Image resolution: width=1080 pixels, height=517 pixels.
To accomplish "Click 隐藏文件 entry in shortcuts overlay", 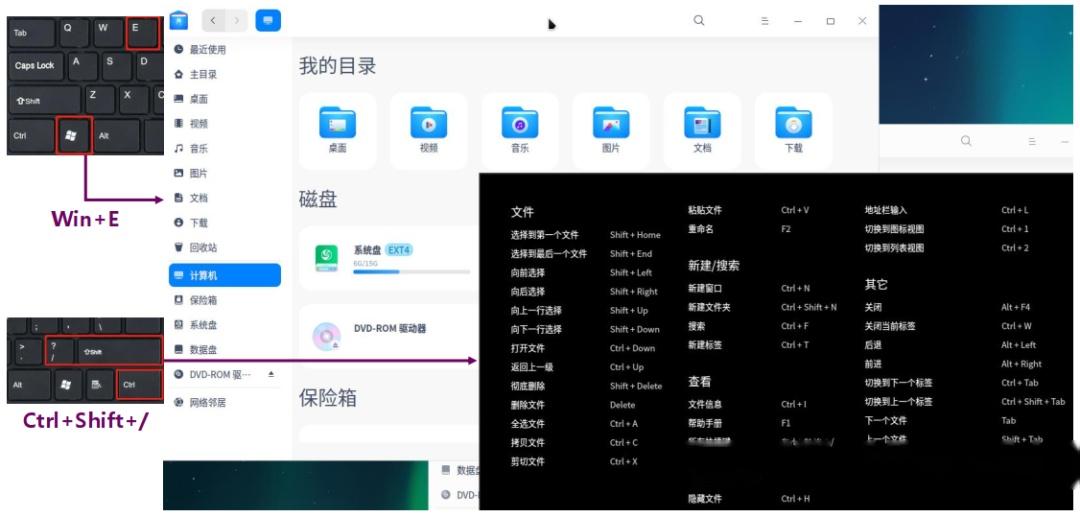I will tap(705, 498).
